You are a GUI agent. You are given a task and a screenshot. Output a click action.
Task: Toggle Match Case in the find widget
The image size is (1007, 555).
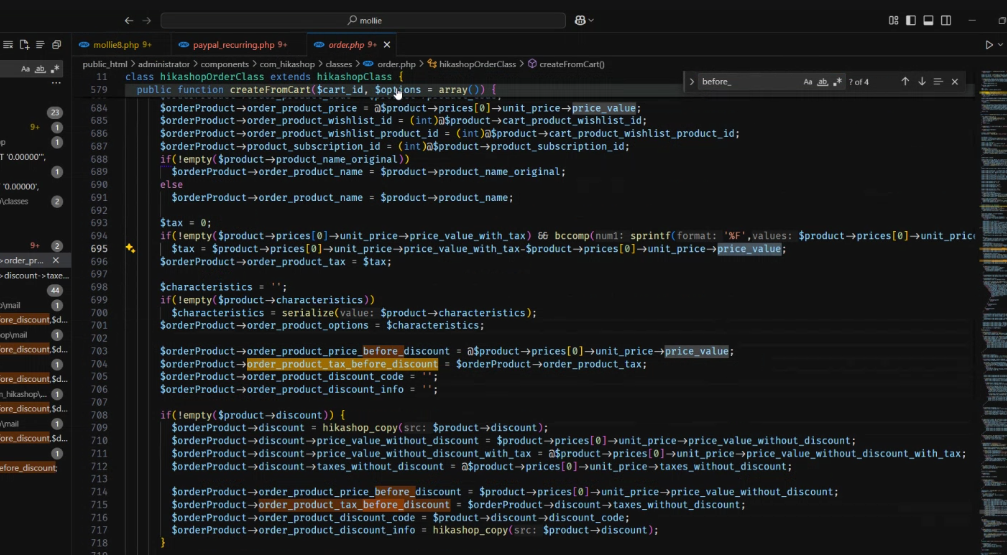coord(808,82)
